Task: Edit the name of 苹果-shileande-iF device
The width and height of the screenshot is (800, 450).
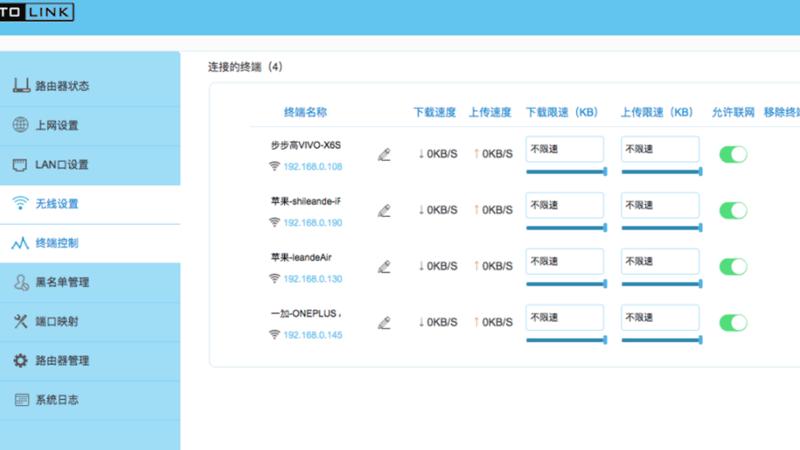Action: (x=384, y=210)
